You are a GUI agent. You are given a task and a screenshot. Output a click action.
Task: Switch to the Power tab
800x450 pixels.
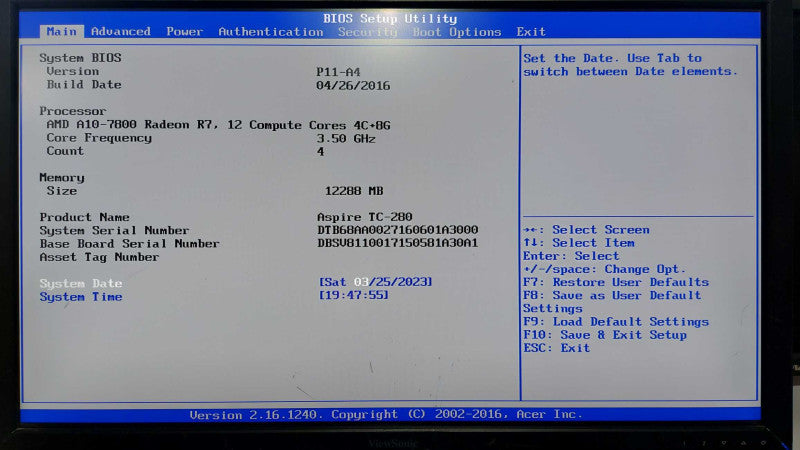tap(185, 32)
